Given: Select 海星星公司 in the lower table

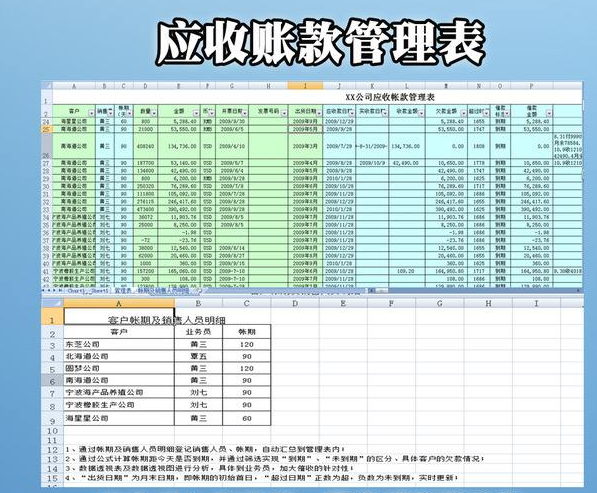Looking at the screenshot, I should 119,418.
